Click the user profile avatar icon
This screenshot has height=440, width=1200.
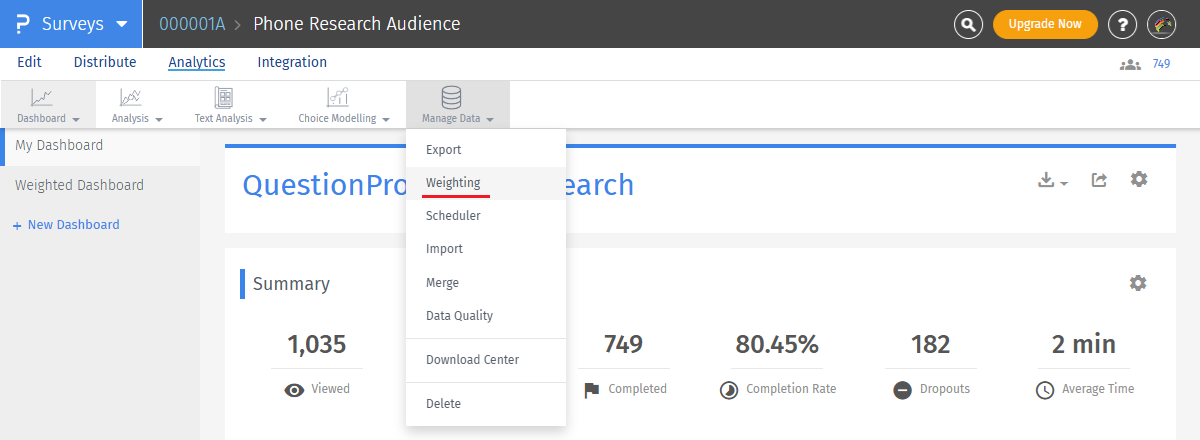[1161, 24]
